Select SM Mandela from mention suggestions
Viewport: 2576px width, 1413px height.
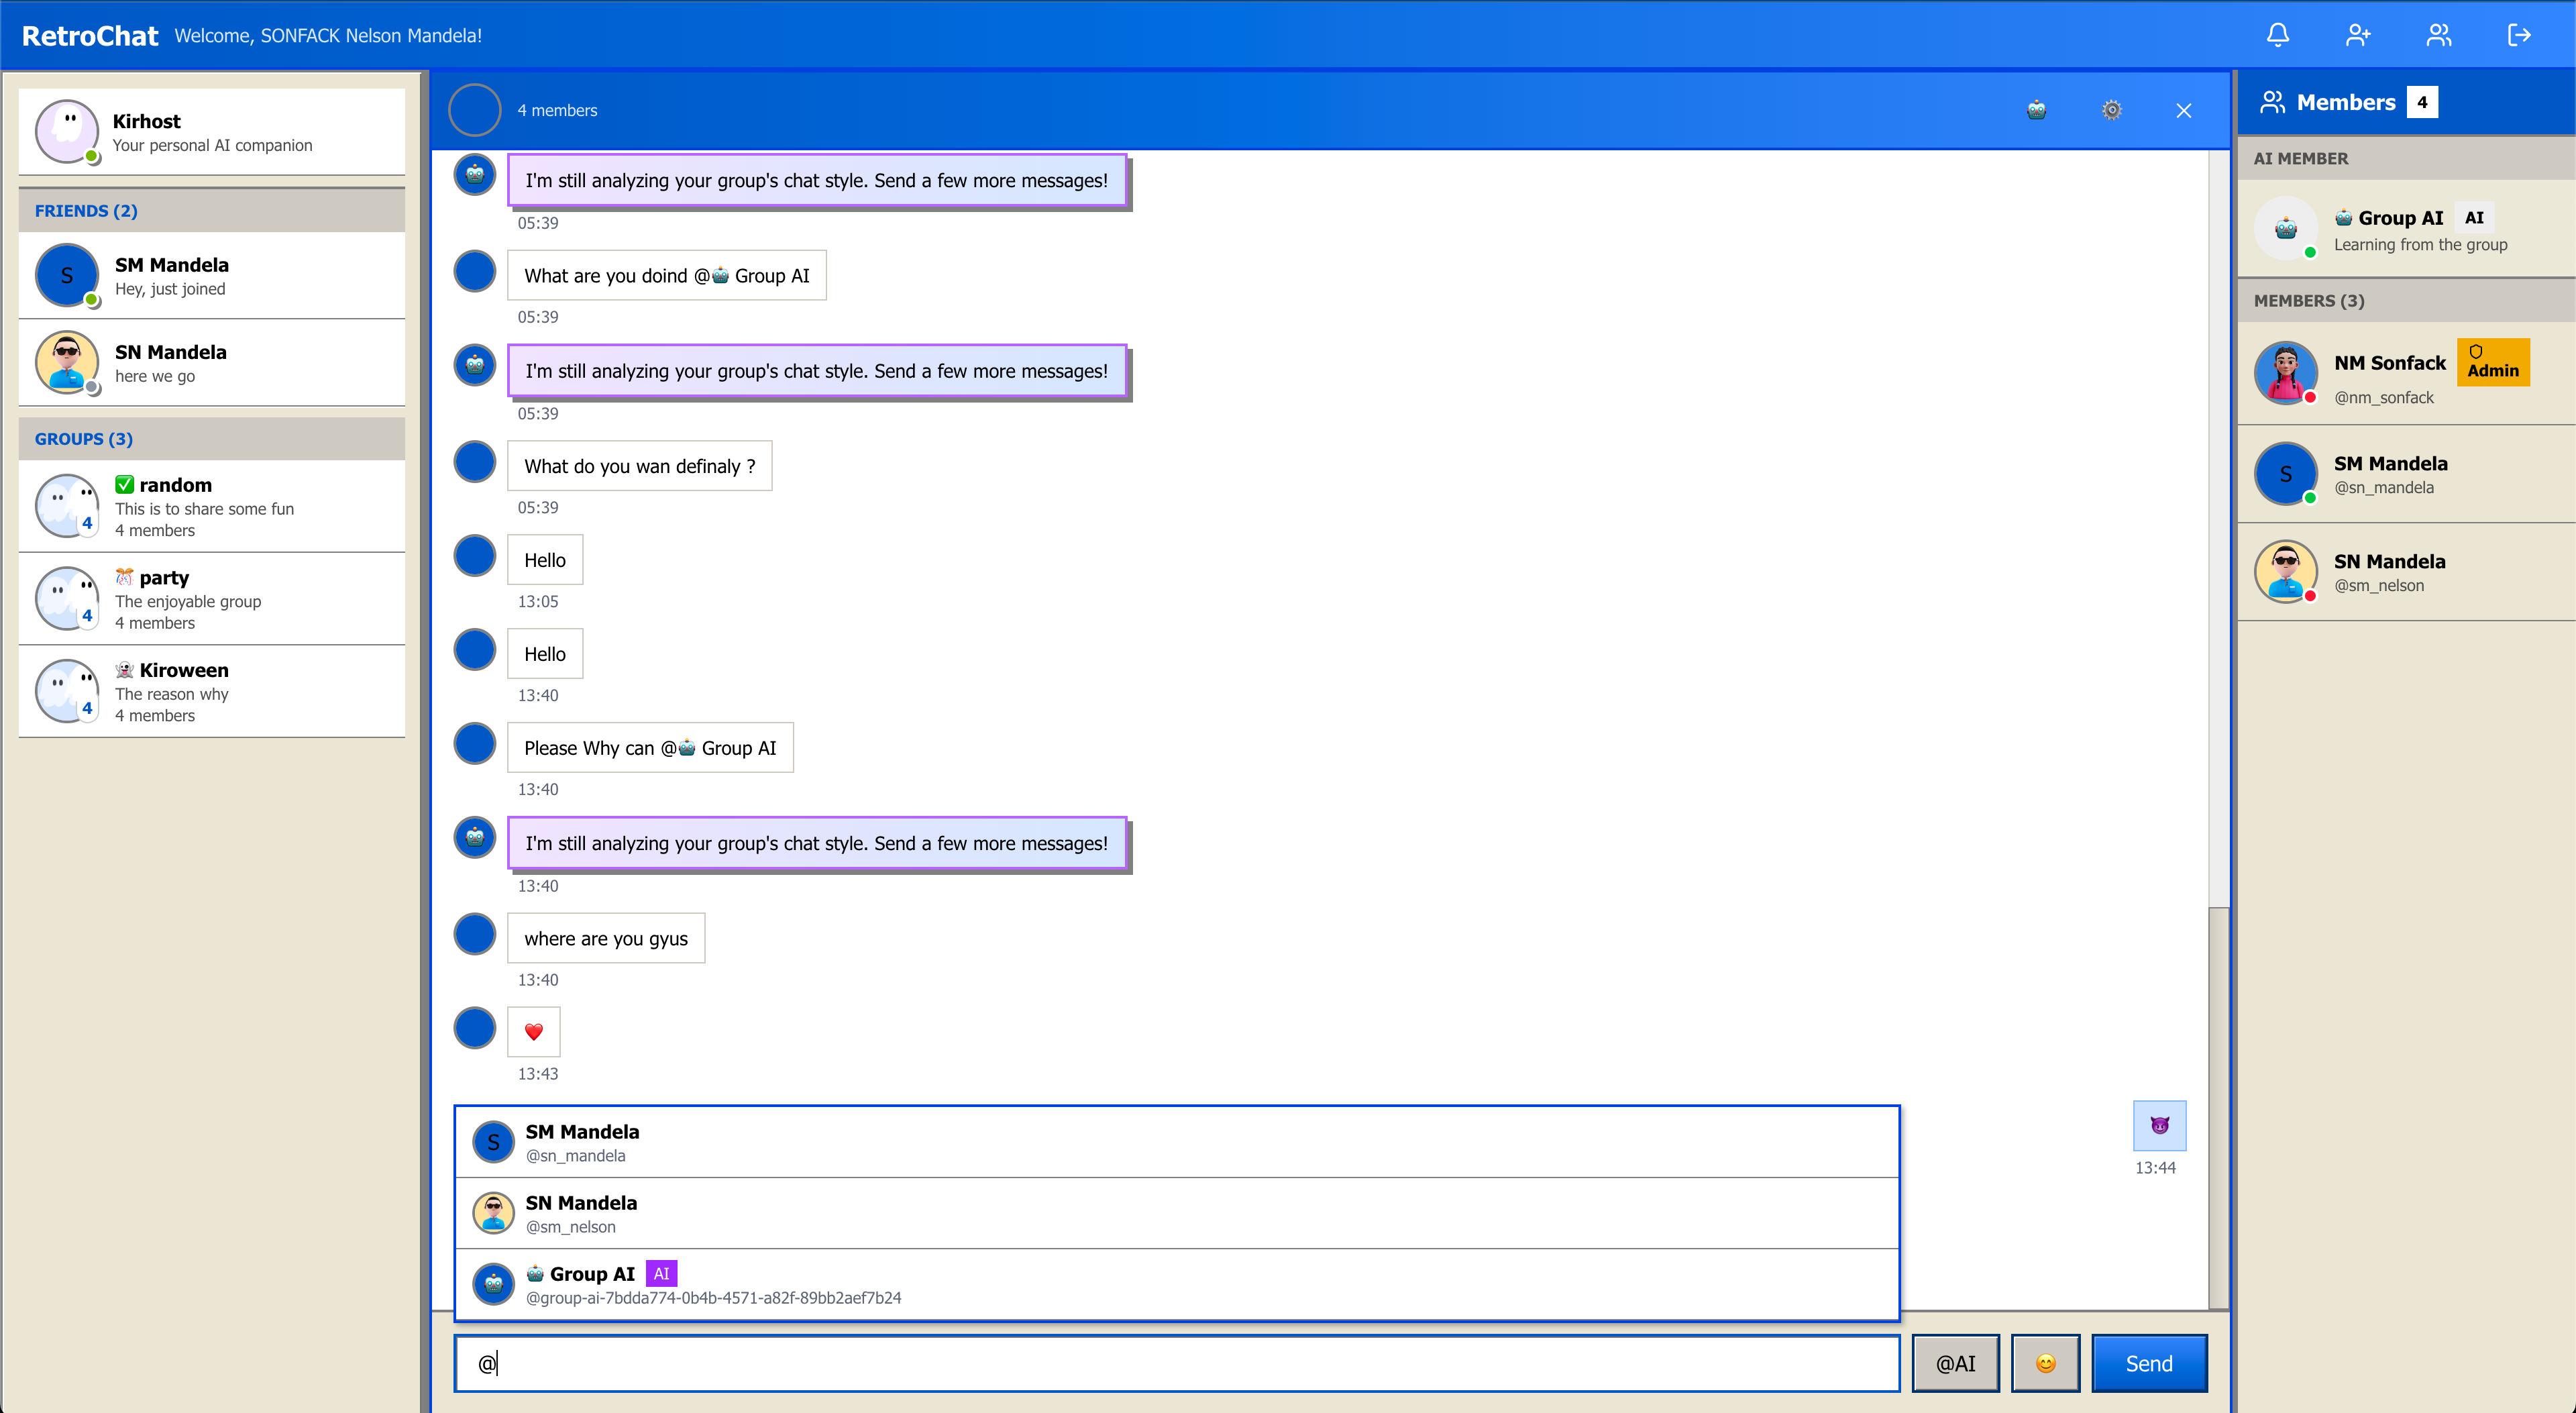click(x=1176, y=1142)
